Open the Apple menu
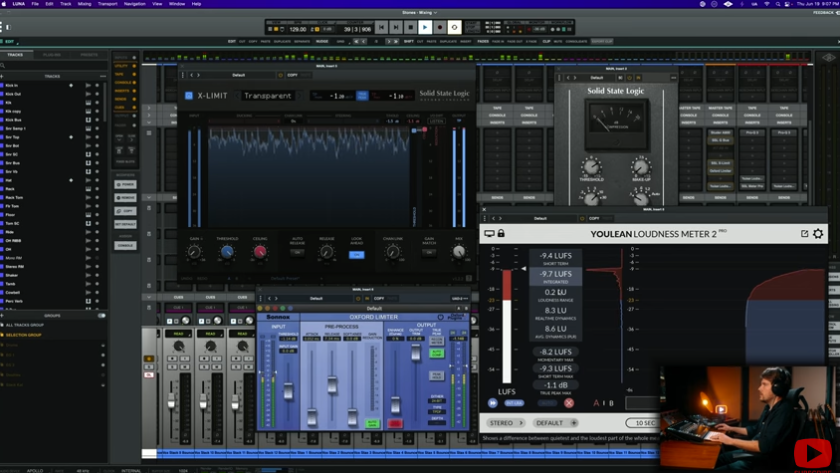The width and height of the screenshot is (840, 473). 4,4
